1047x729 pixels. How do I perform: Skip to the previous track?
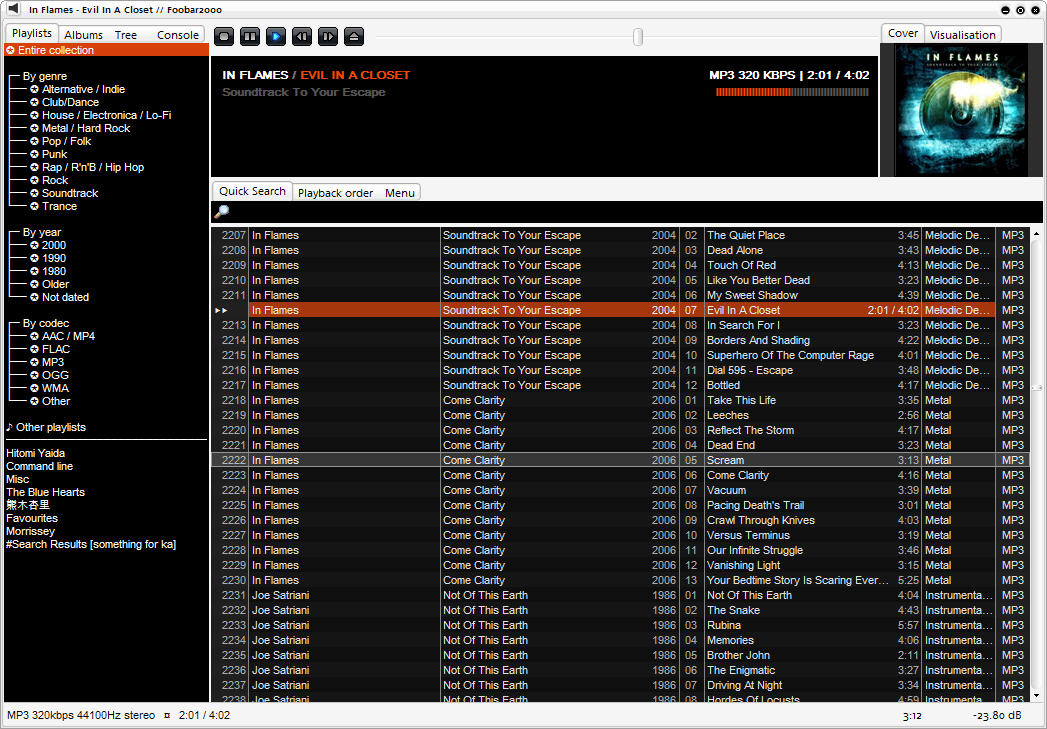302,37
